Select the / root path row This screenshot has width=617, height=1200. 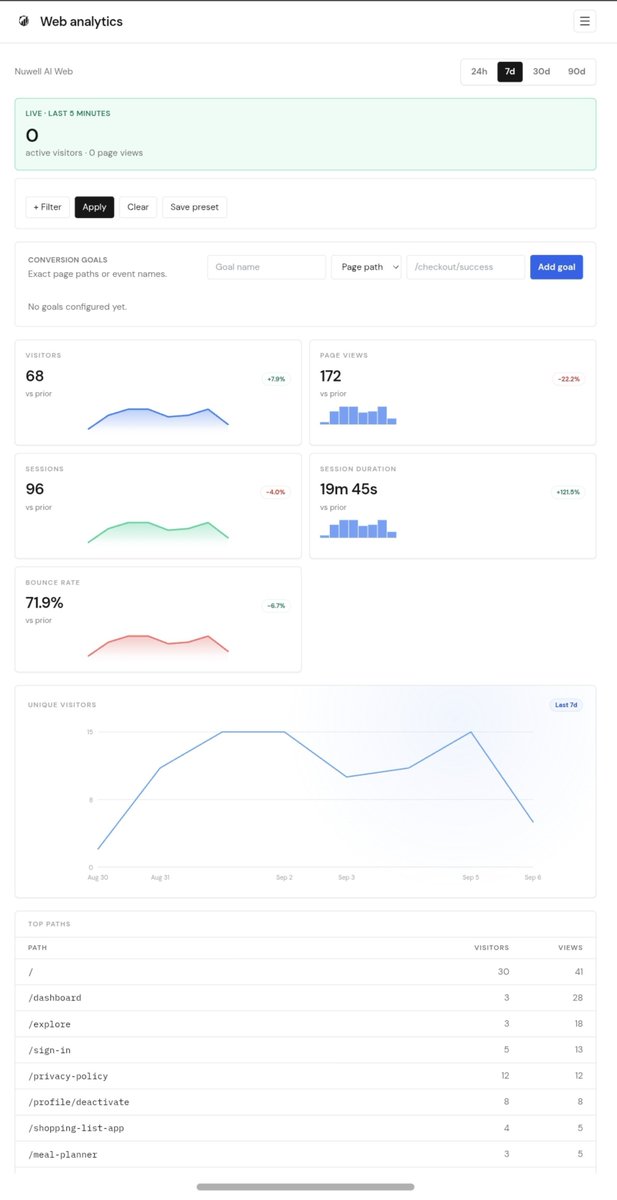click(305, 972)
